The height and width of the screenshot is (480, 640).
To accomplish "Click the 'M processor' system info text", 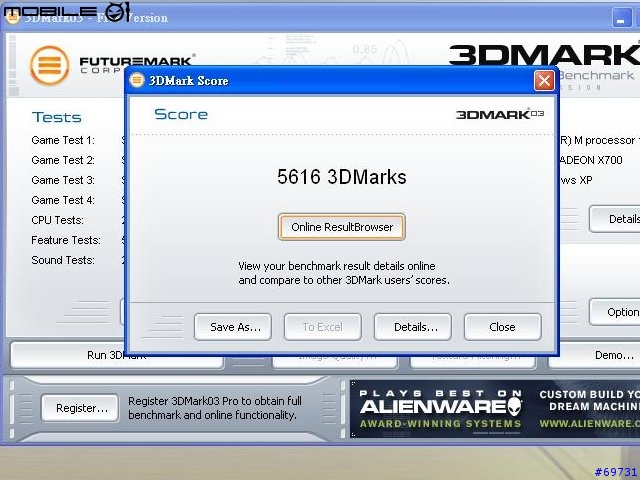I will point(604,140).
